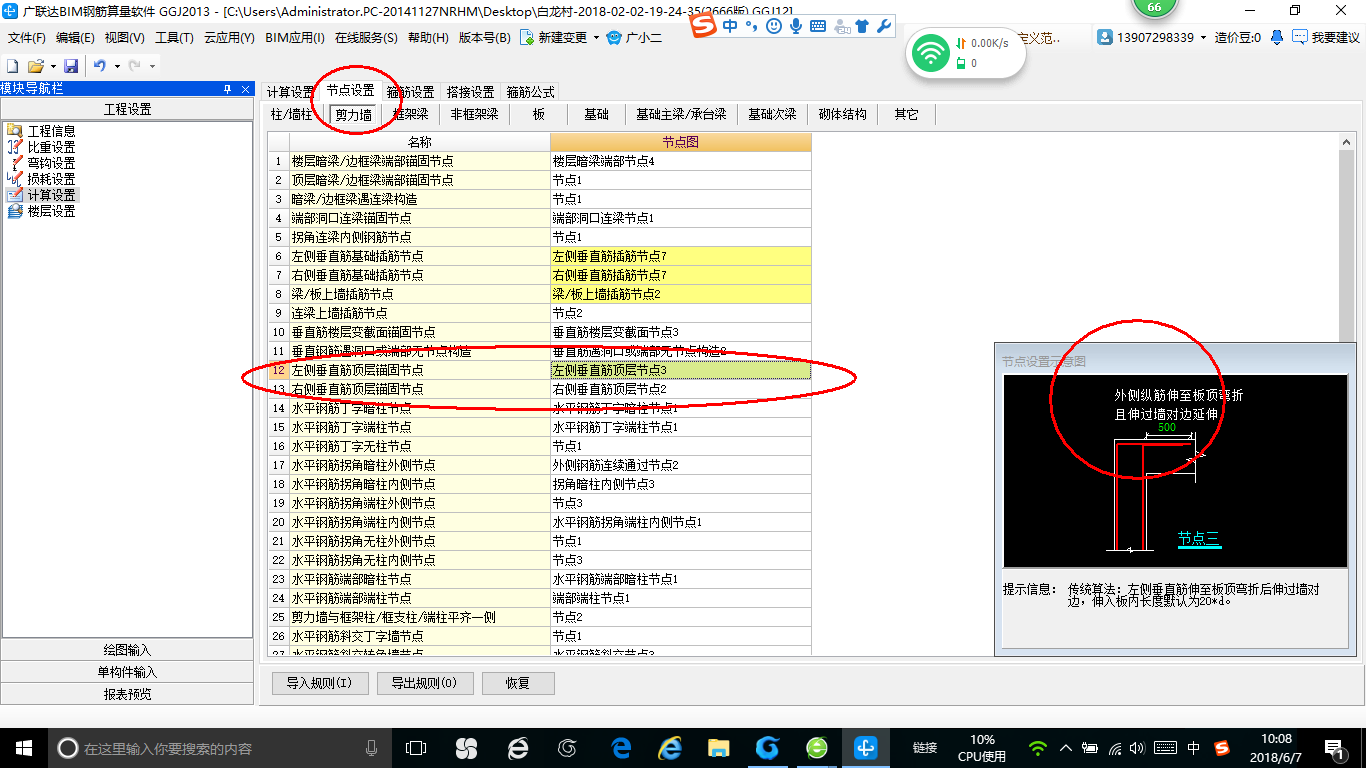Open File Explorer from the taskbar
The width and height of the screenshot is (1366, 768).
tap(718, 747)
